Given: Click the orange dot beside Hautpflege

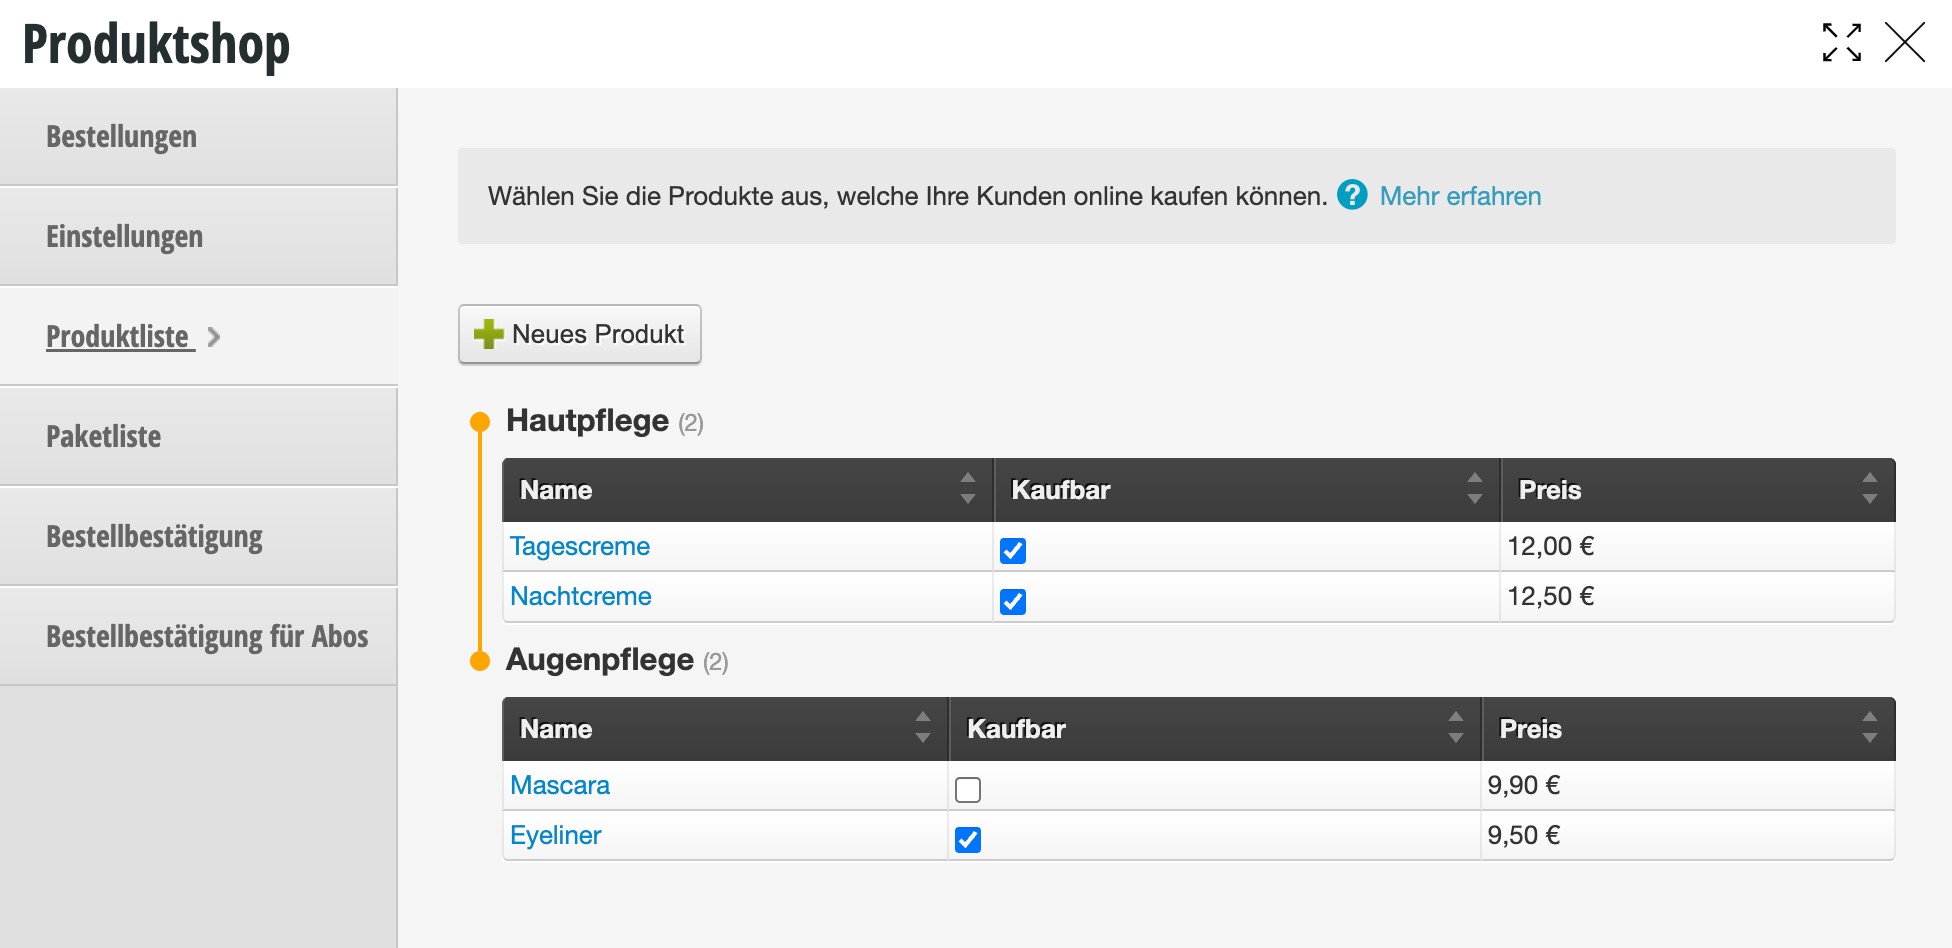Looking at the screenshot, I should click(x=480, y=422).
